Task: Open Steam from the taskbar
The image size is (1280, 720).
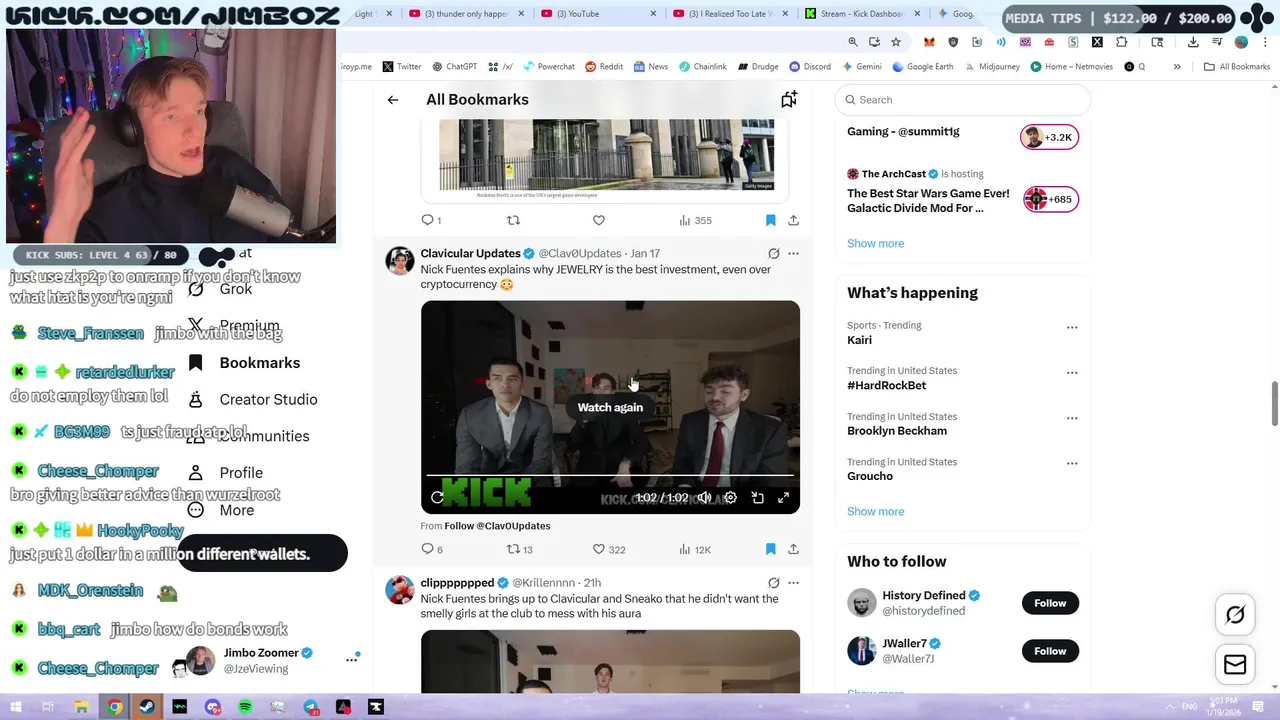Action: (147, 707)
